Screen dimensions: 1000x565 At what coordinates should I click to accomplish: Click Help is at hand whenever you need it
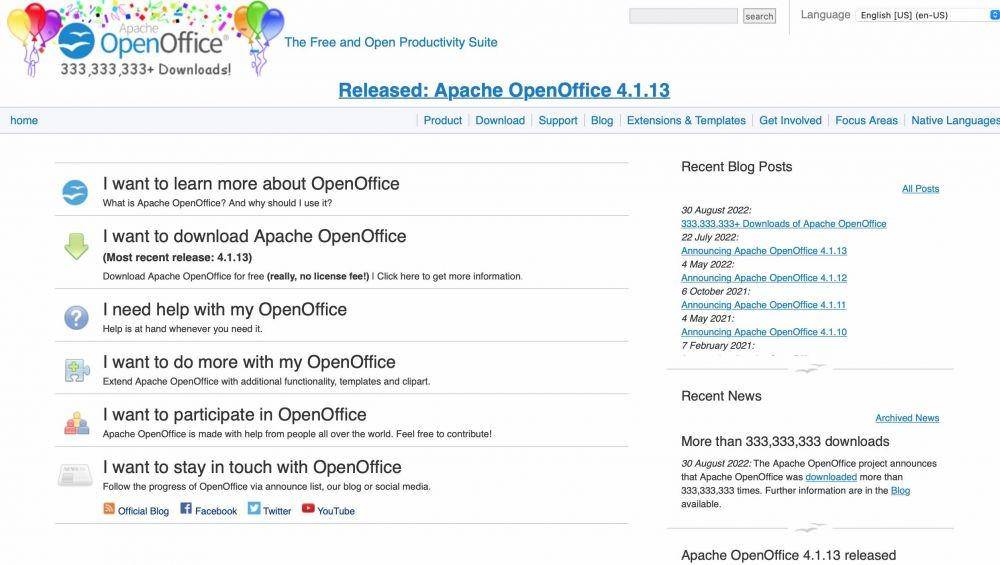[x=182, y=329]
